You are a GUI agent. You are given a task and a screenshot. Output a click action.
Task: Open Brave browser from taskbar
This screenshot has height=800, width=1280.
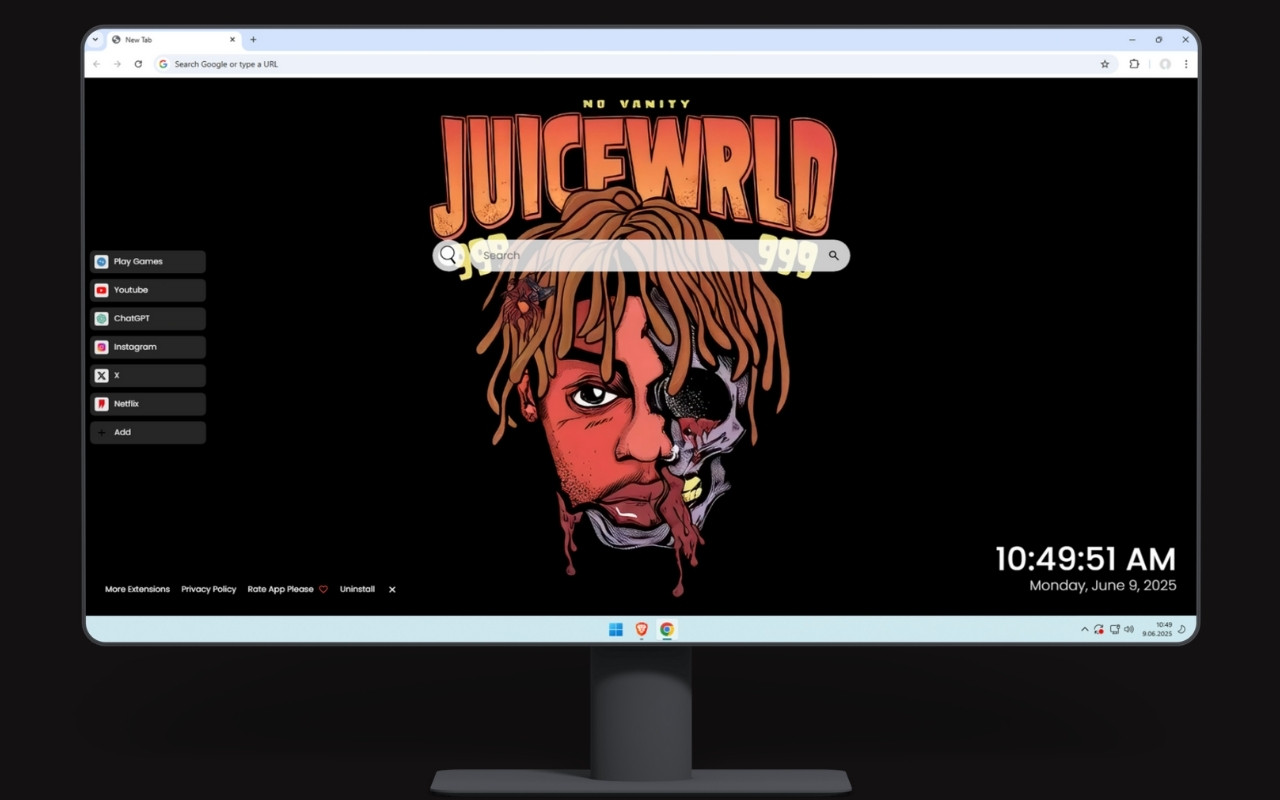click(x=641, y=629)
